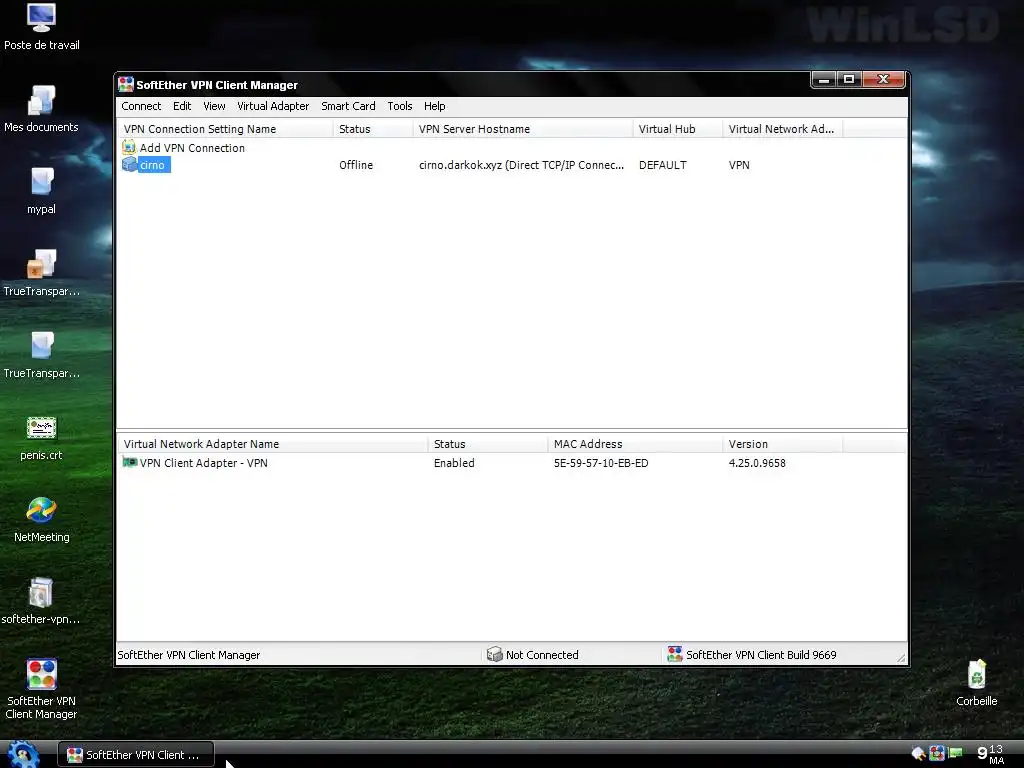Open the Connect menu
Viewport: 1024px width, 768px height.
click(141, 106)
